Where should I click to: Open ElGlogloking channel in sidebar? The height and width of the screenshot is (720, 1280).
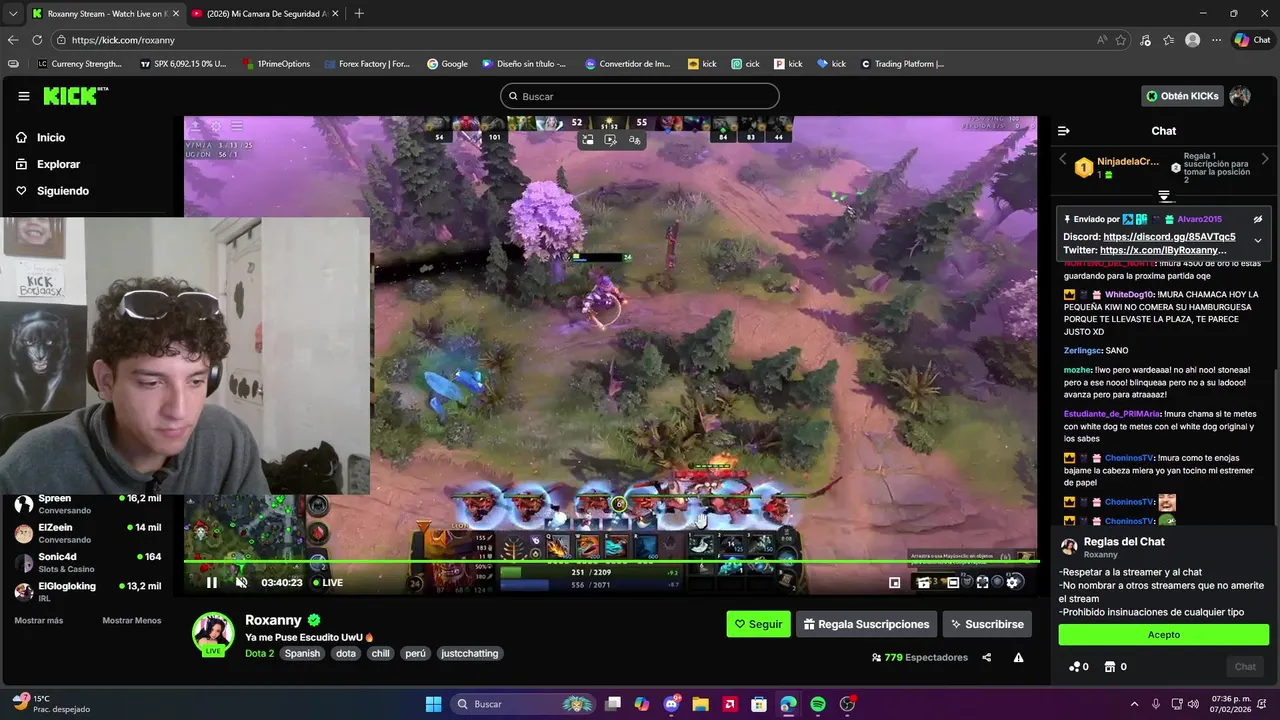(x=88, y=591)
